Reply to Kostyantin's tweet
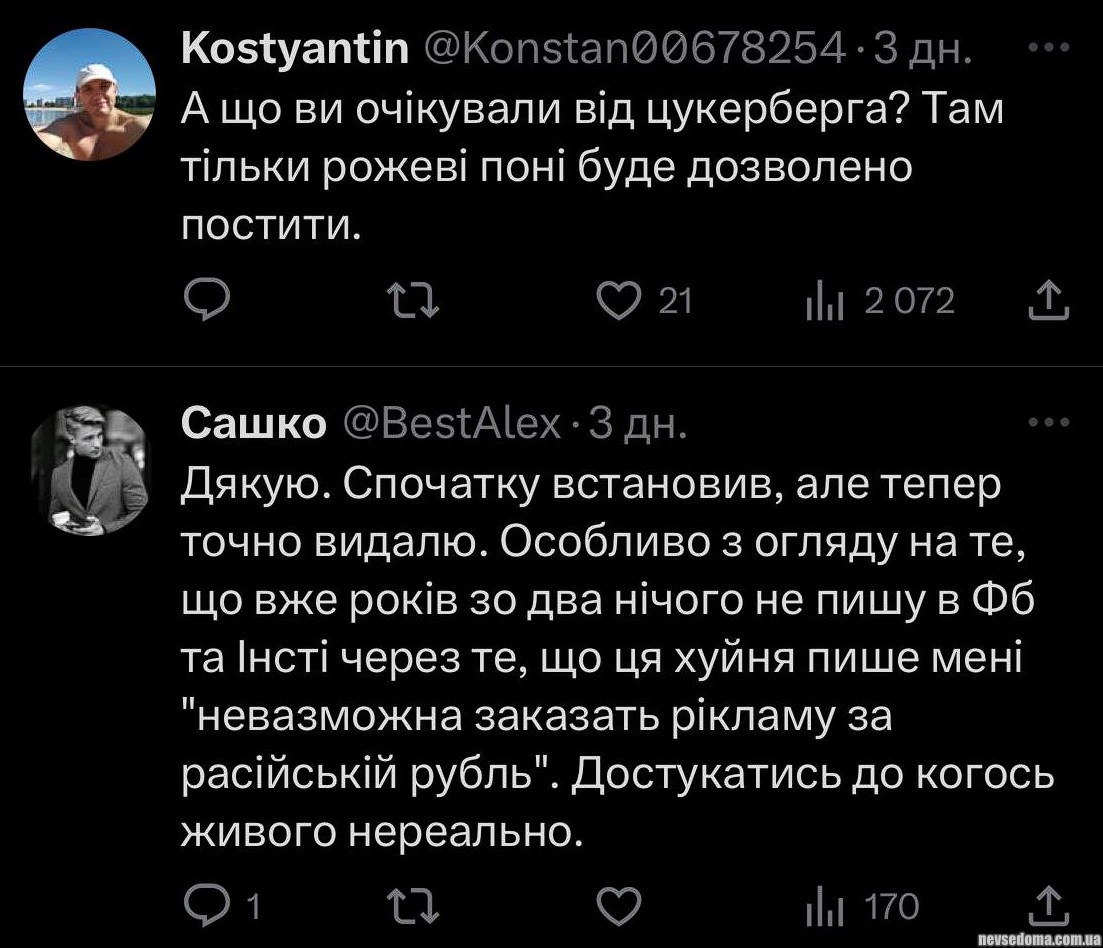Image resolution: width=1103 pixels, height=948 pixels. [209, 300]
